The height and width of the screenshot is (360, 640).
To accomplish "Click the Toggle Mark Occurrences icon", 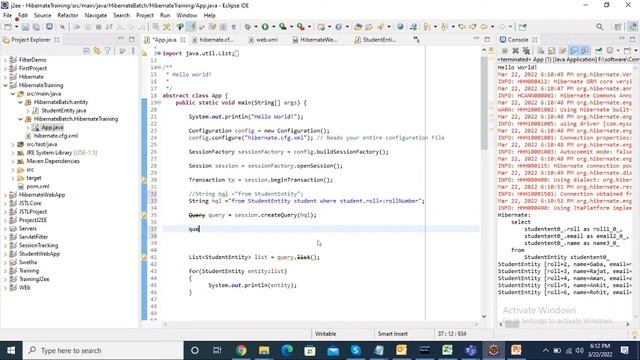I will (191, 27).
